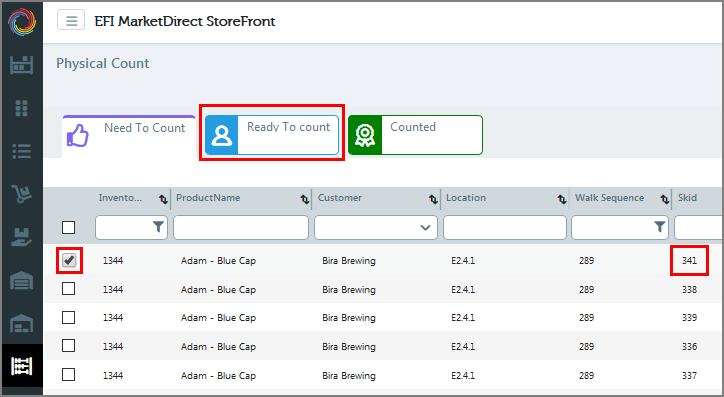This screenshot has width=724, height=397.
Task: Open the hand truck sidebar icon
Action: click(x=22, y=193)
